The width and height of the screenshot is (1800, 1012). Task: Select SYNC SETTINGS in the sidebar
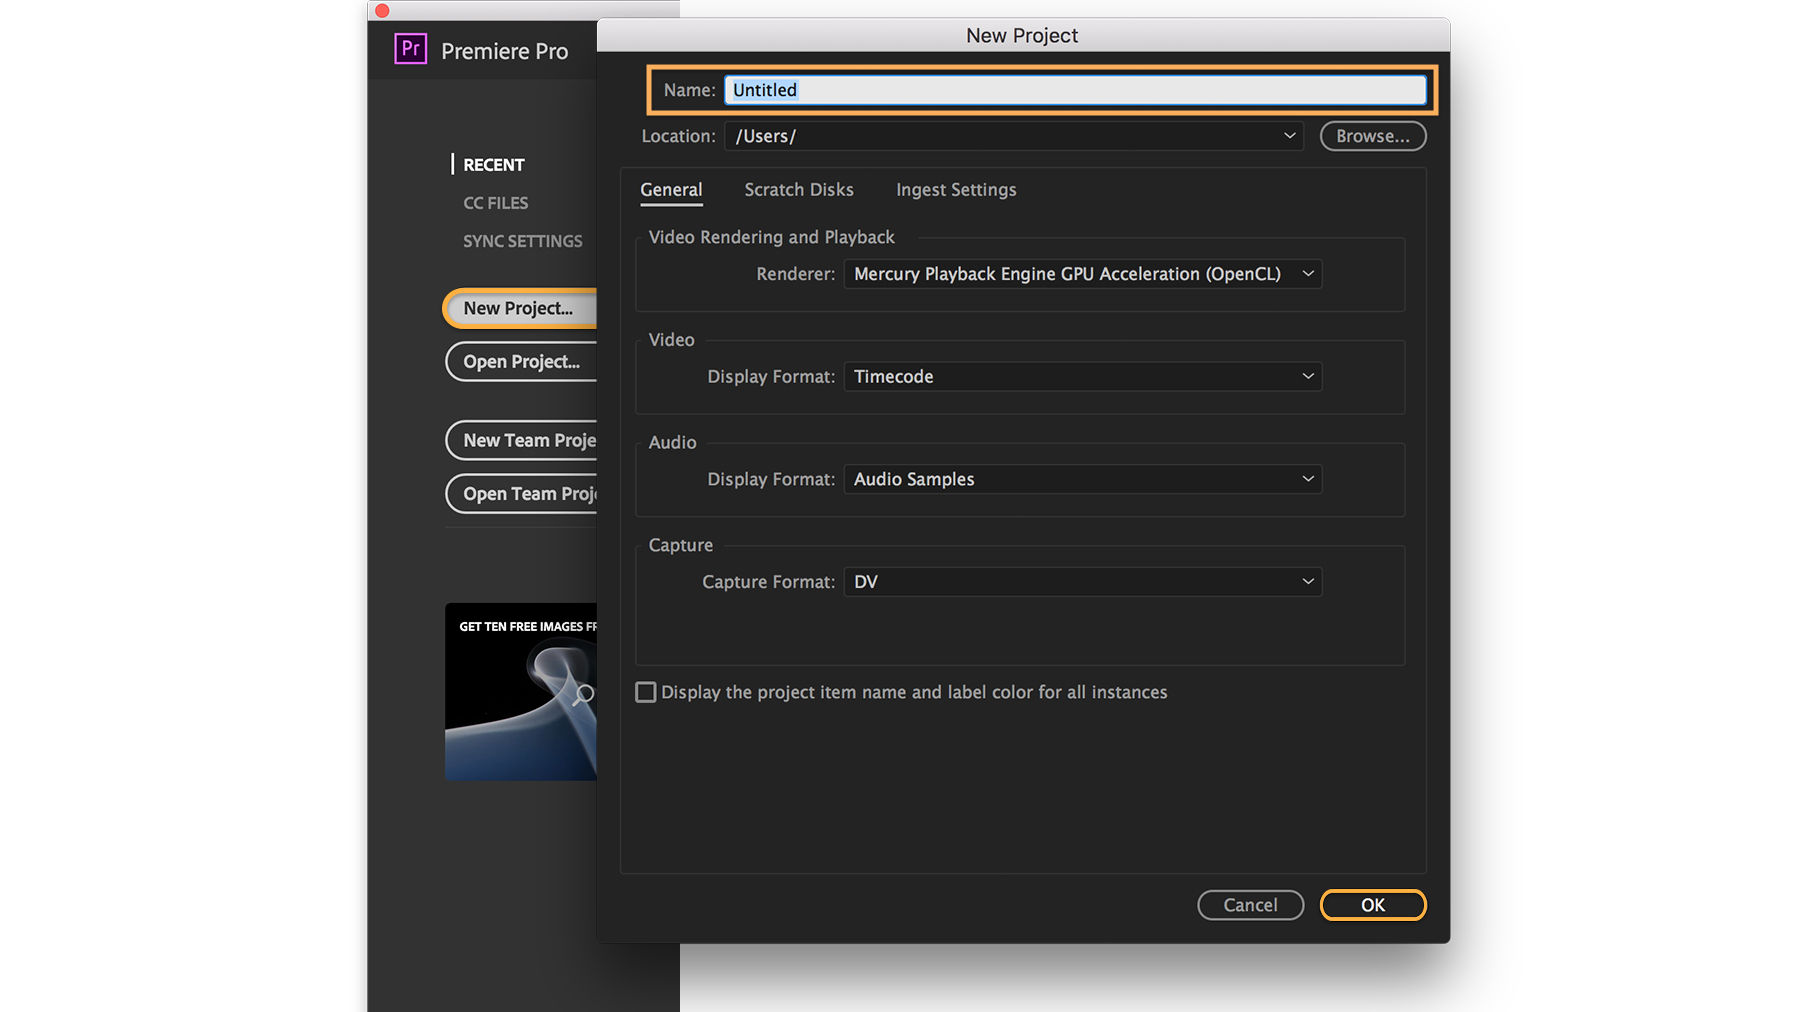pyautogui.click(x=522, y=240)
